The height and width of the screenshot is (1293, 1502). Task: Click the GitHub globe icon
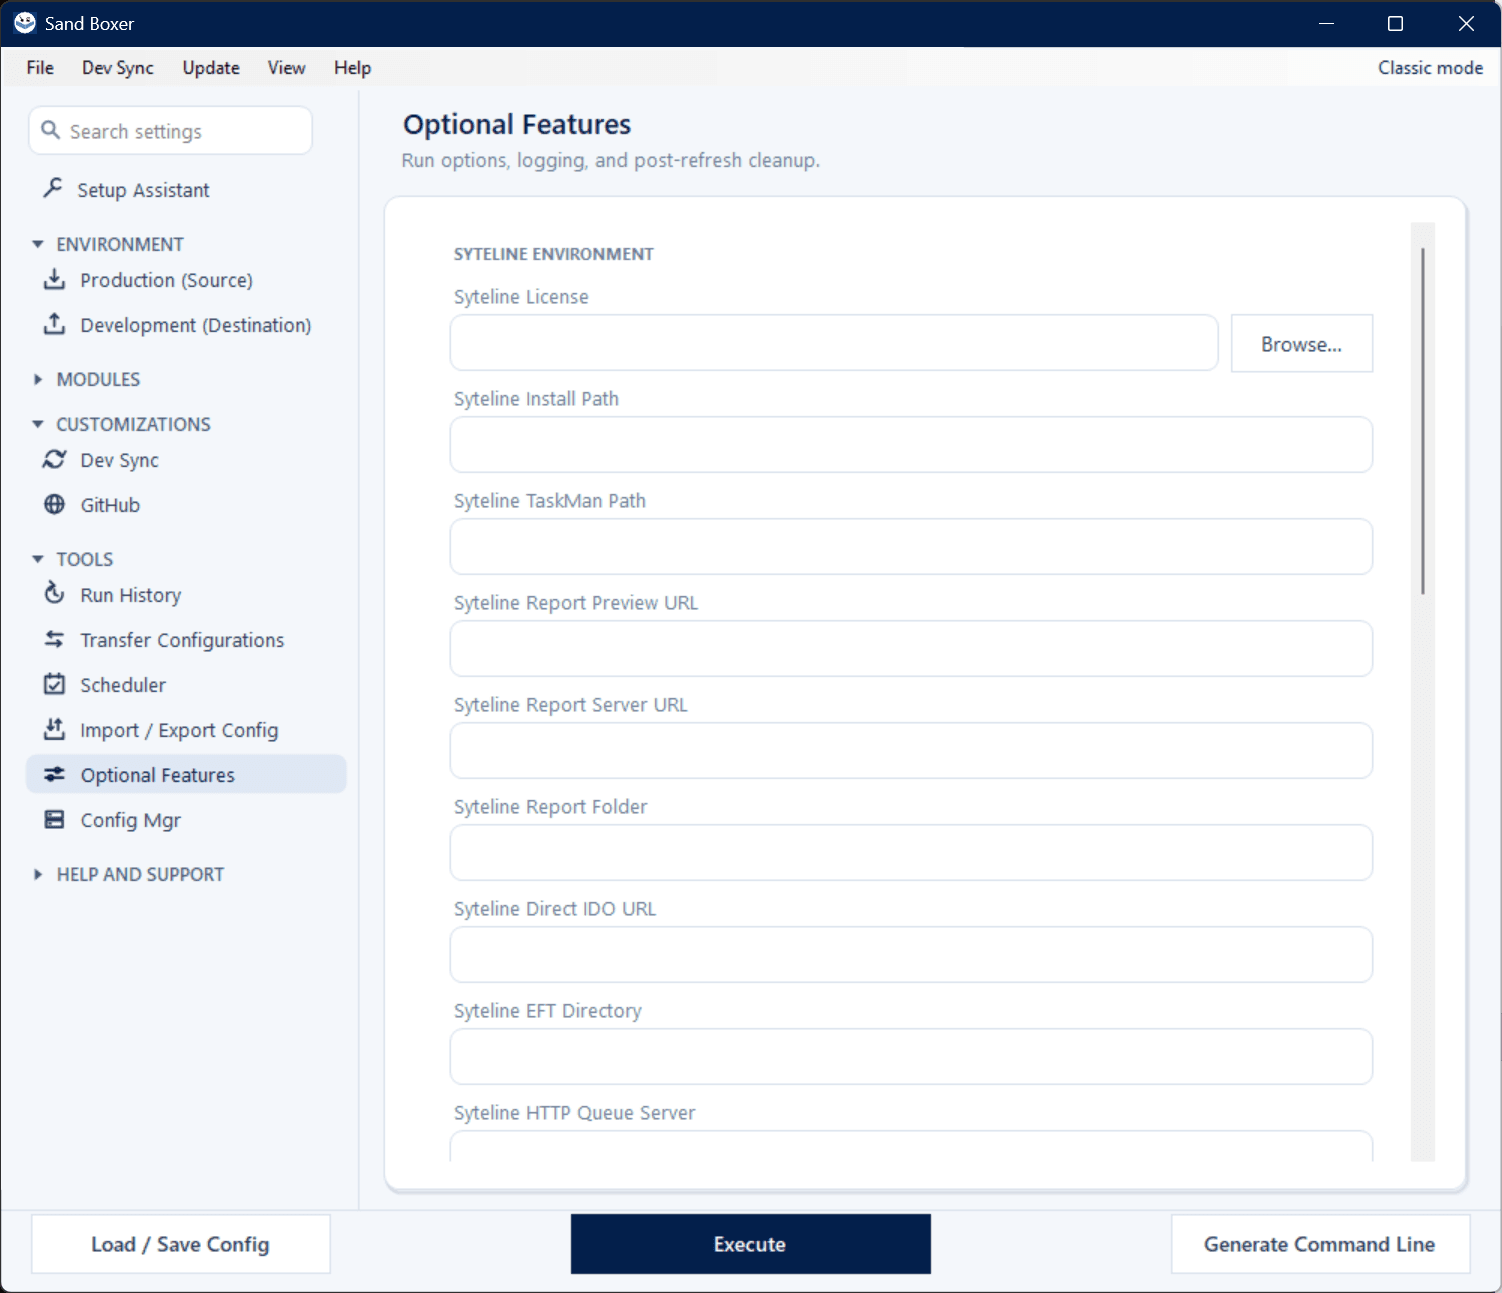(54, 504)
